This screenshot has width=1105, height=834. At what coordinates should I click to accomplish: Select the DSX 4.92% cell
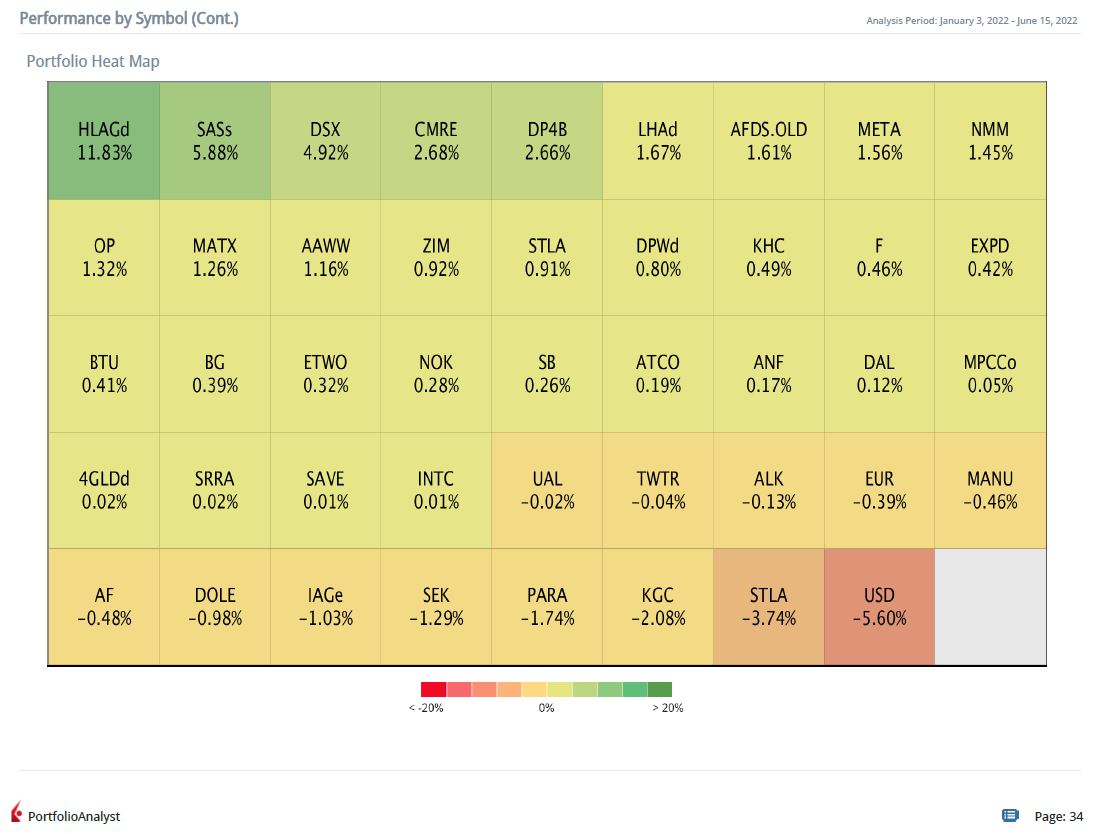coord(325,141)
